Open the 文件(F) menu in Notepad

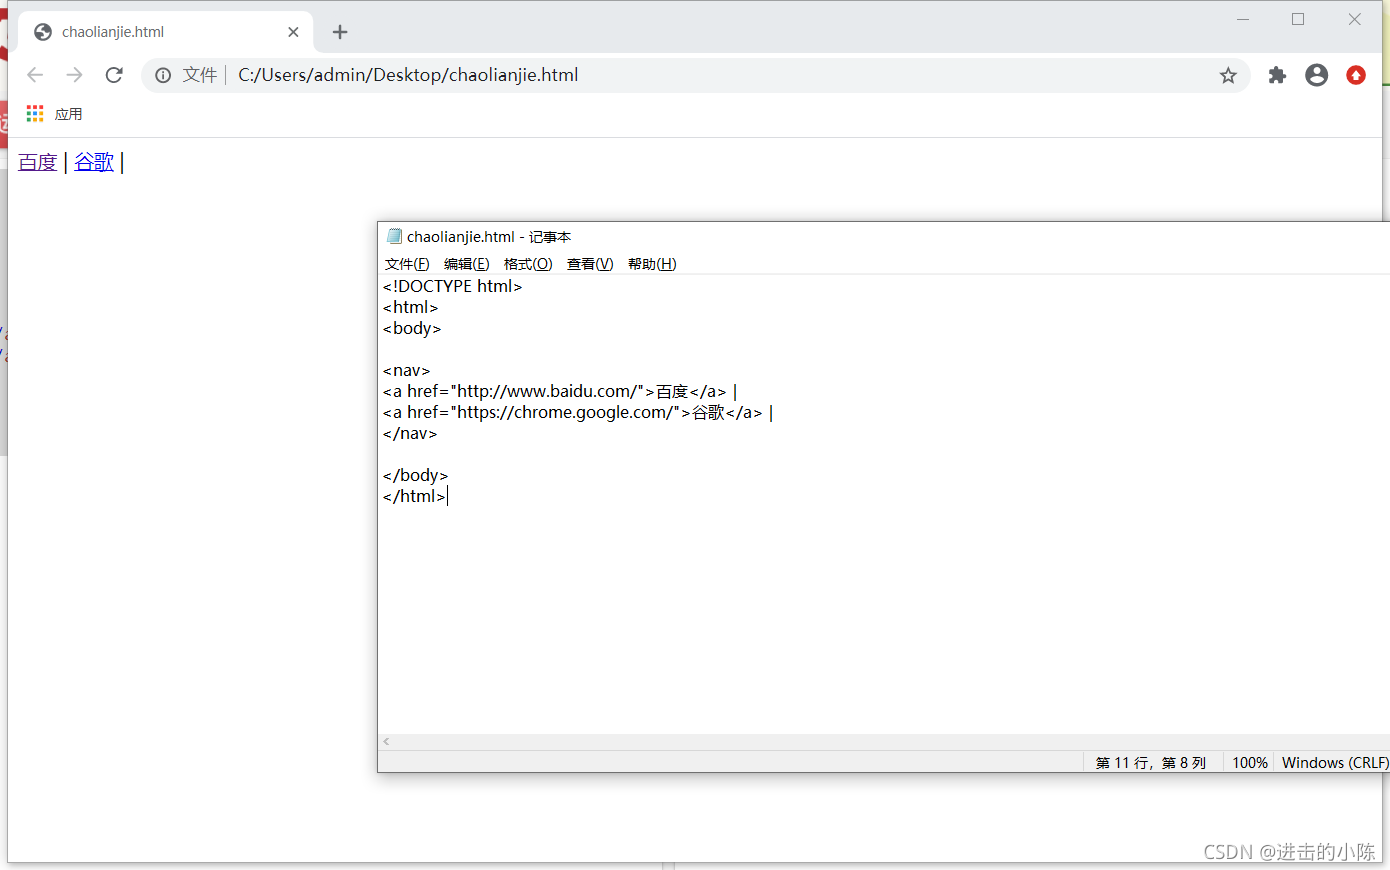click(x=407, y=264)
